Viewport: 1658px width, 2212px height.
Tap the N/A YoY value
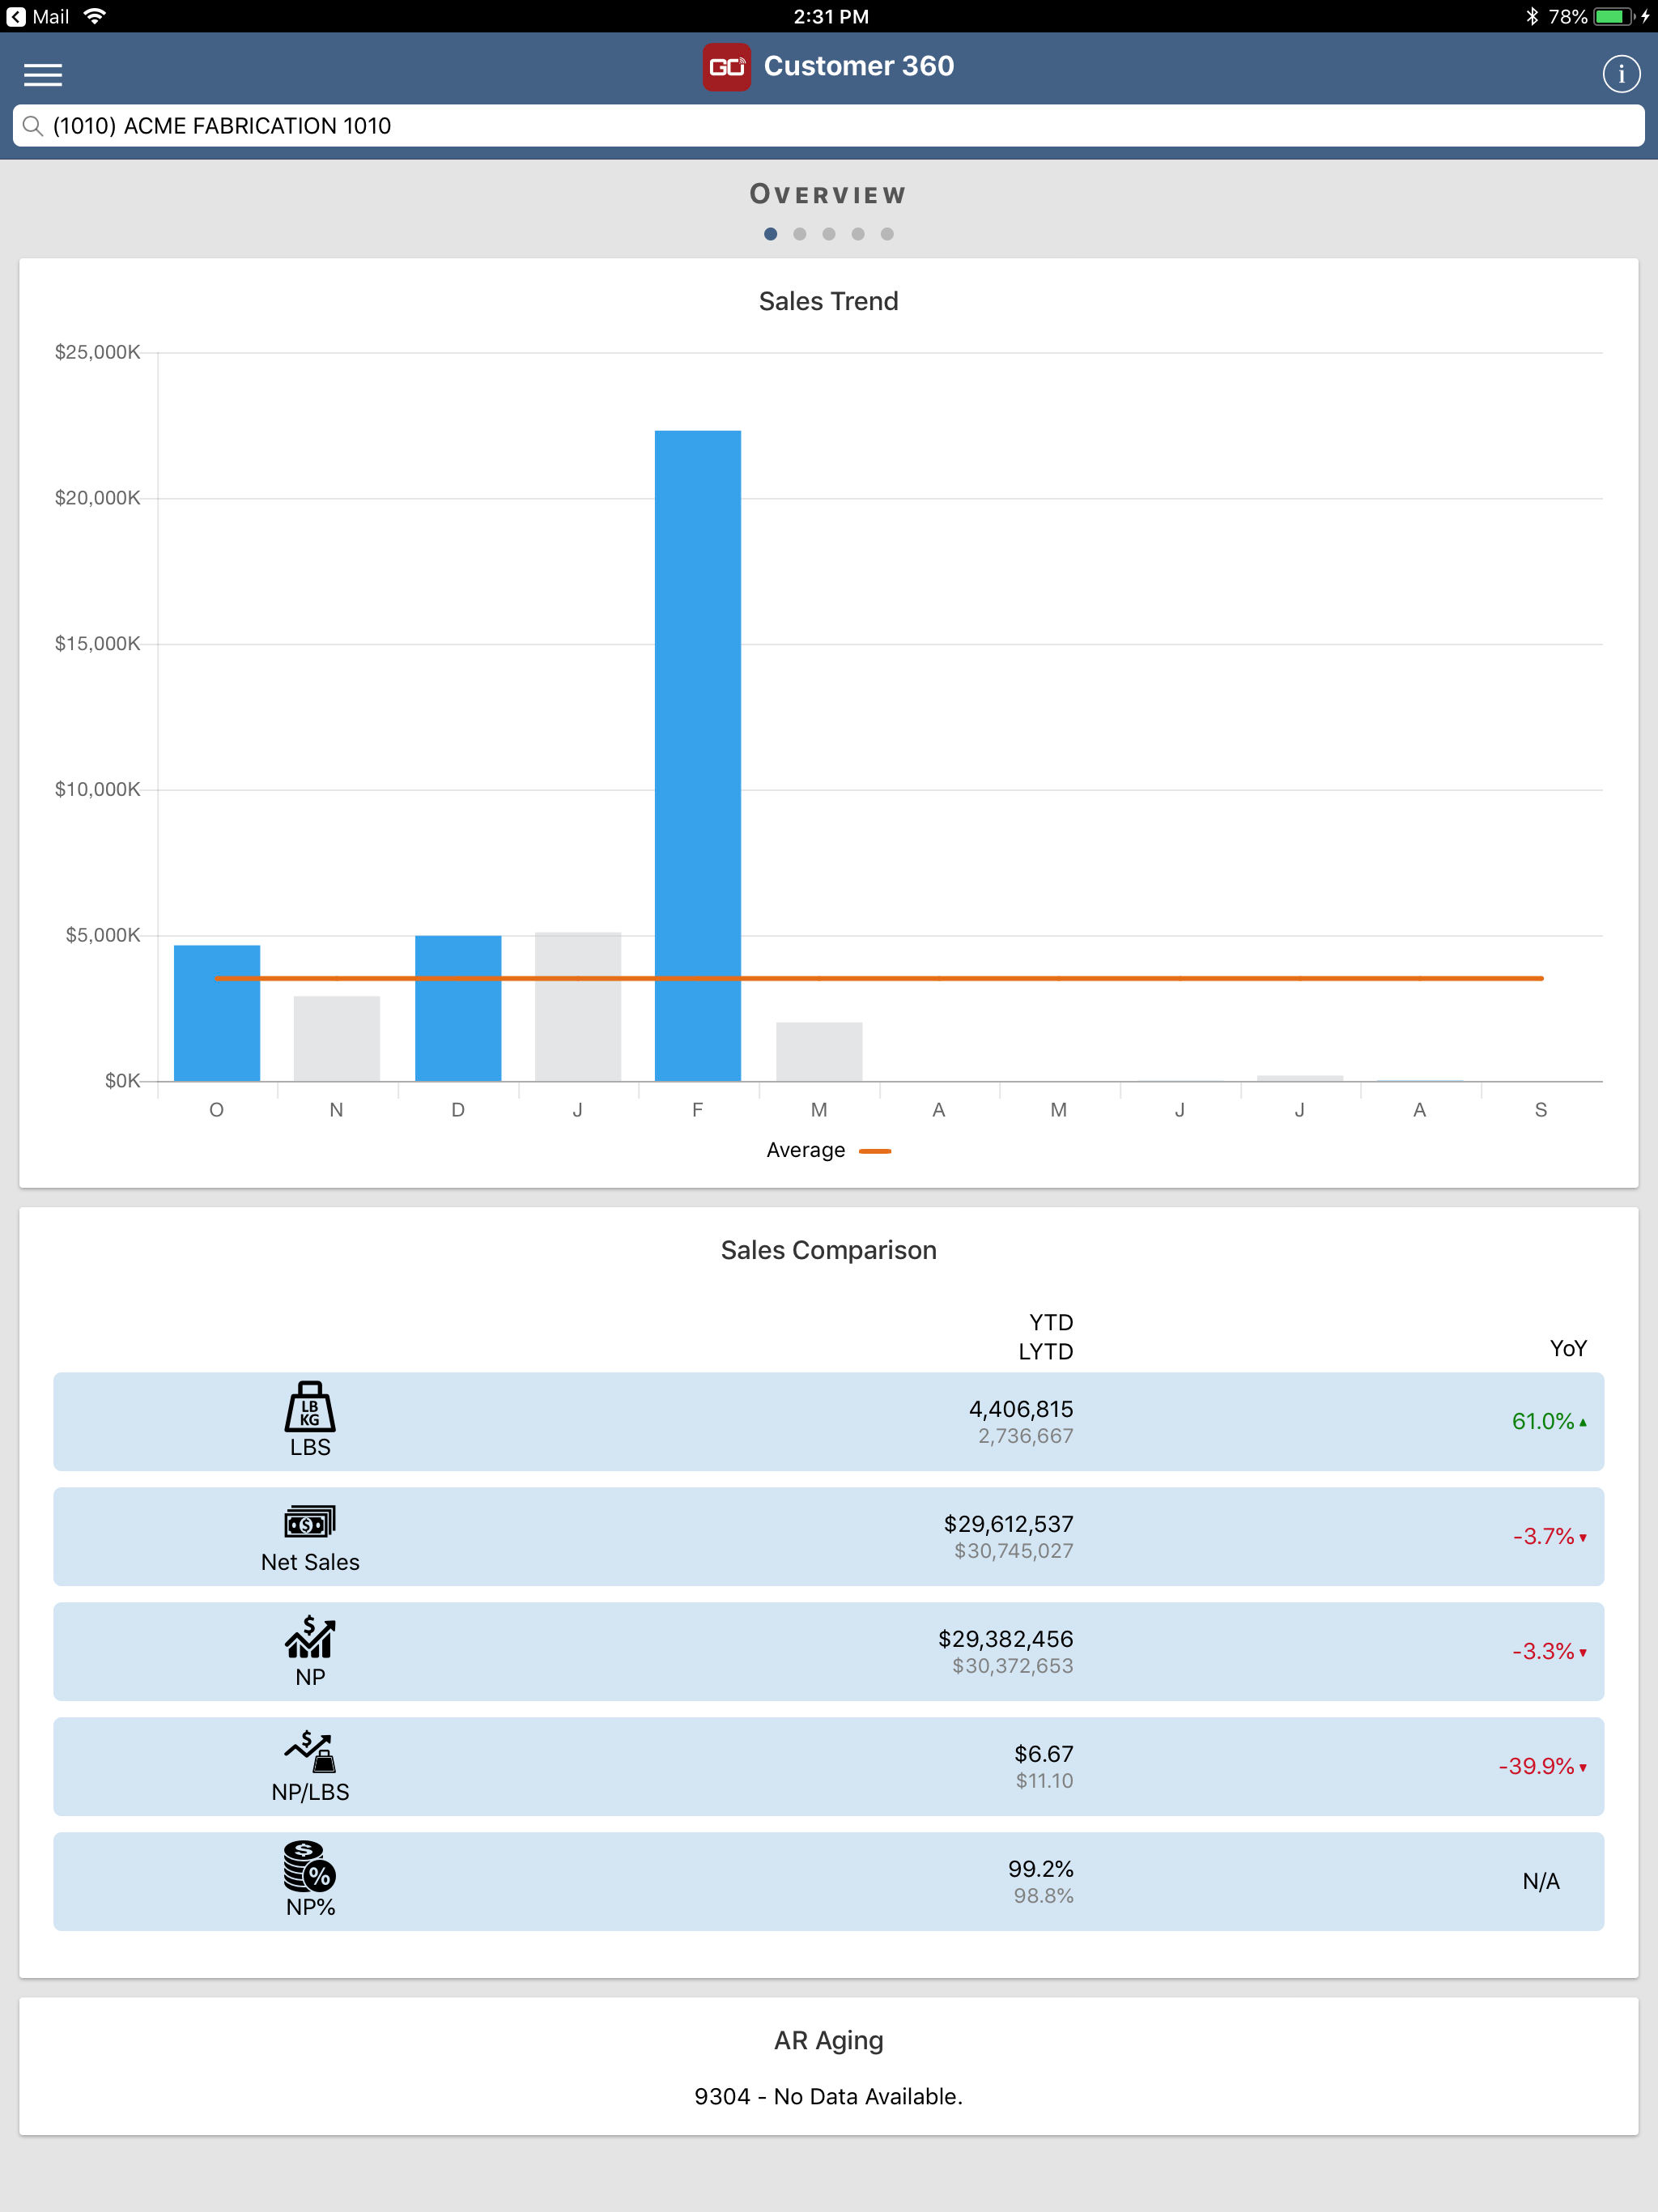[1541, 1881]
